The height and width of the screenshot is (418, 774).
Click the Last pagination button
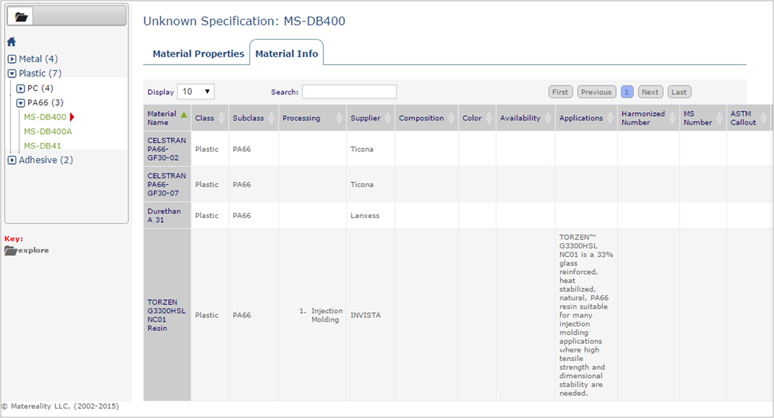click(679, 92)
